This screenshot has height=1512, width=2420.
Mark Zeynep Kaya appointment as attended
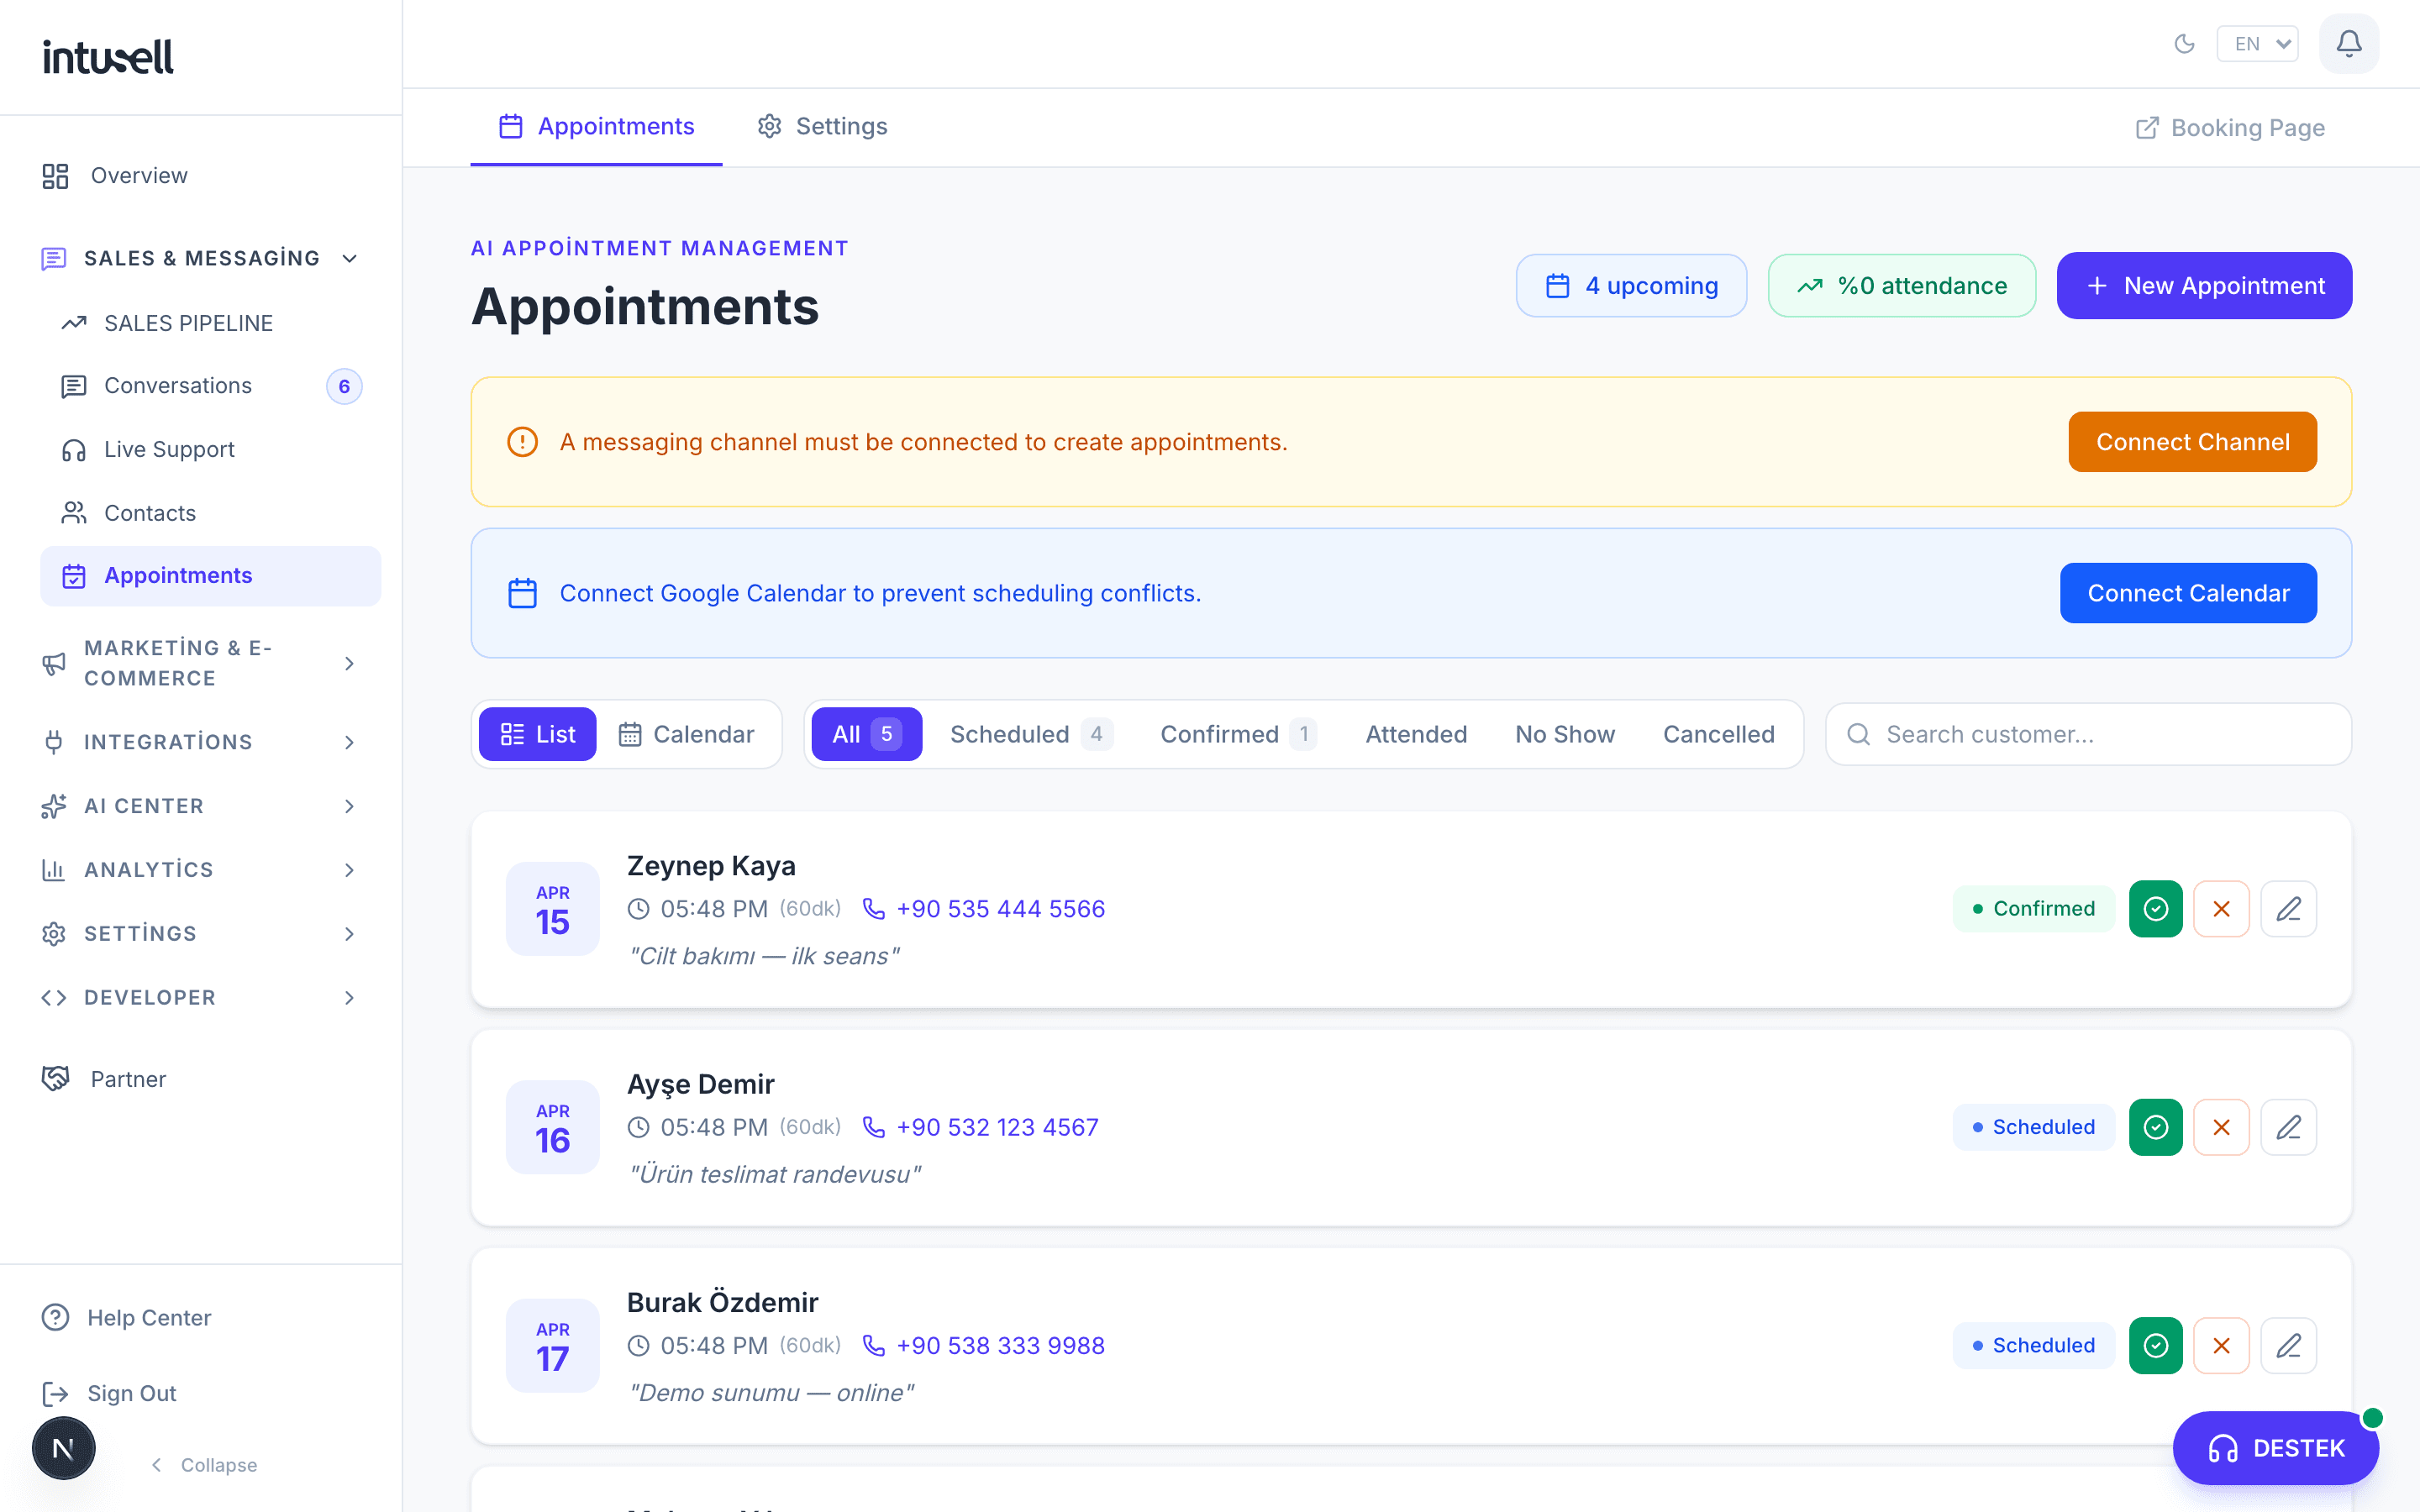coord(2155,908)
